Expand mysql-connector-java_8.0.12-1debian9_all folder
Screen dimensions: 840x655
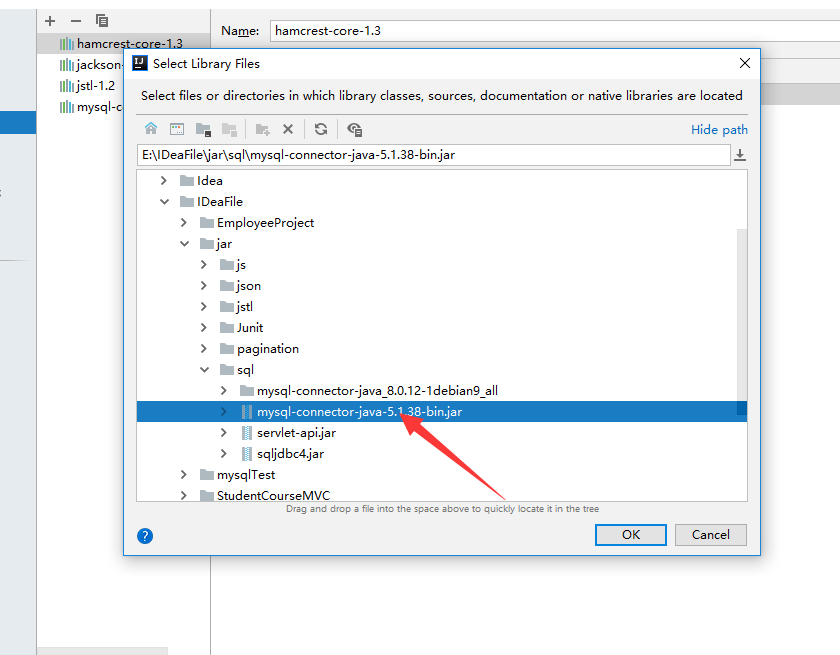[223, 390]
